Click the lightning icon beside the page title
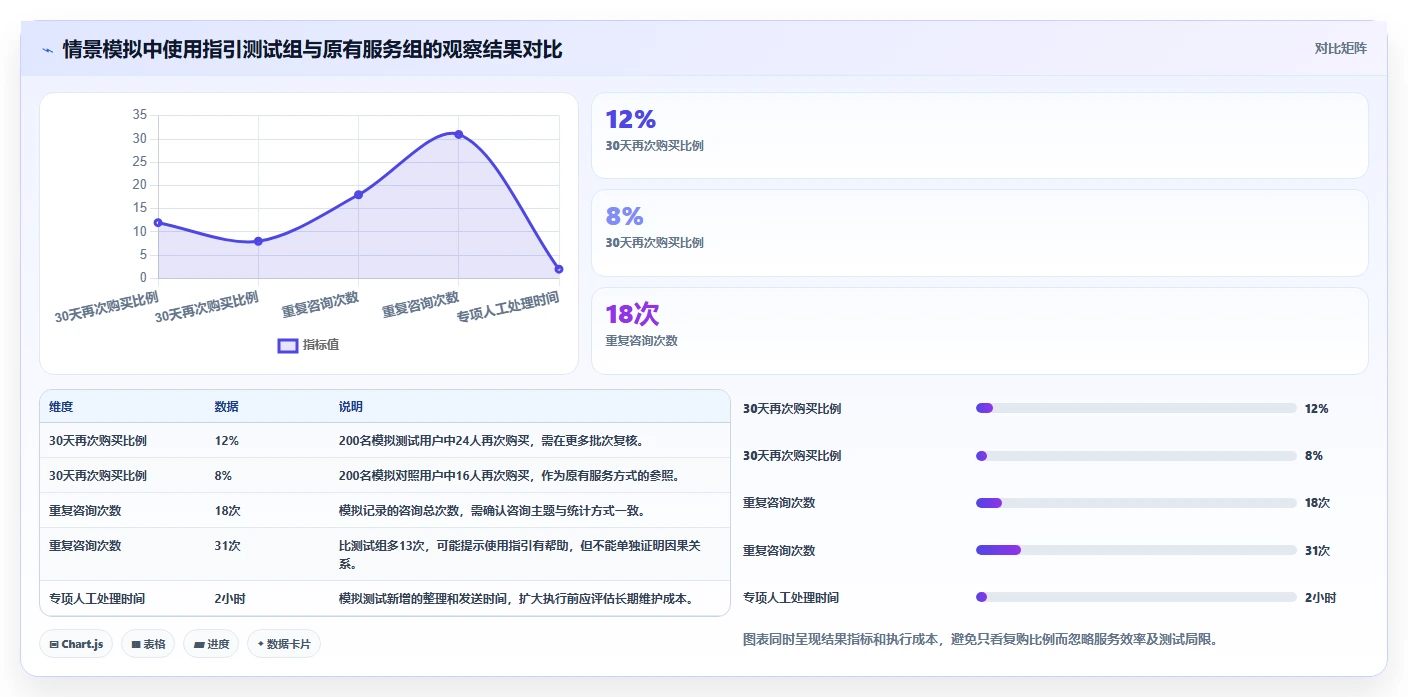This screenshot has width=1408, height=697. coord(47,49)
